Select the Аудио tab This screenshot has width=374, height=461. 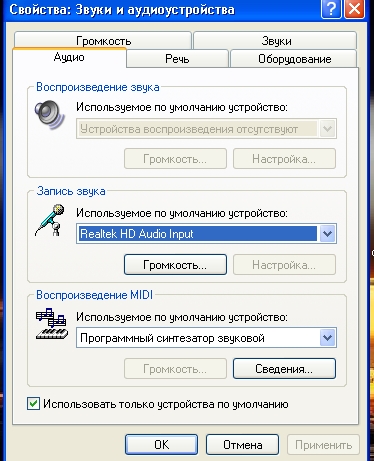tap(69, 57)
